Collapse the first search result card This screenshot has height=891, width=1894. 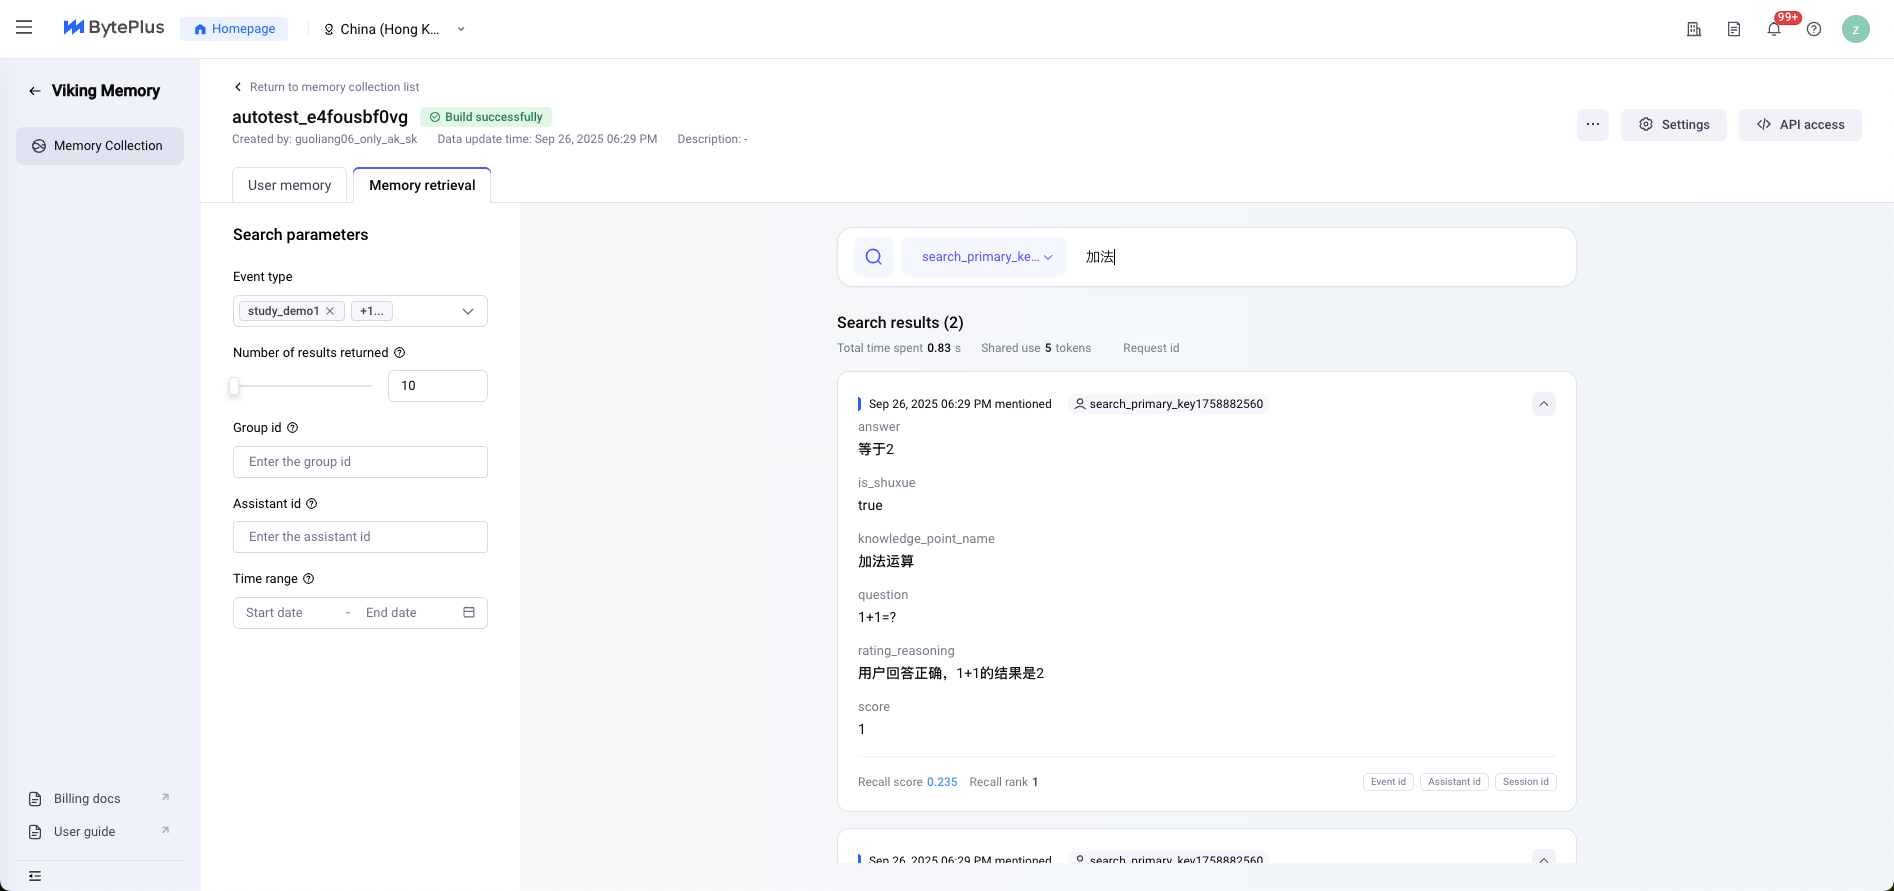(1543, 404)
